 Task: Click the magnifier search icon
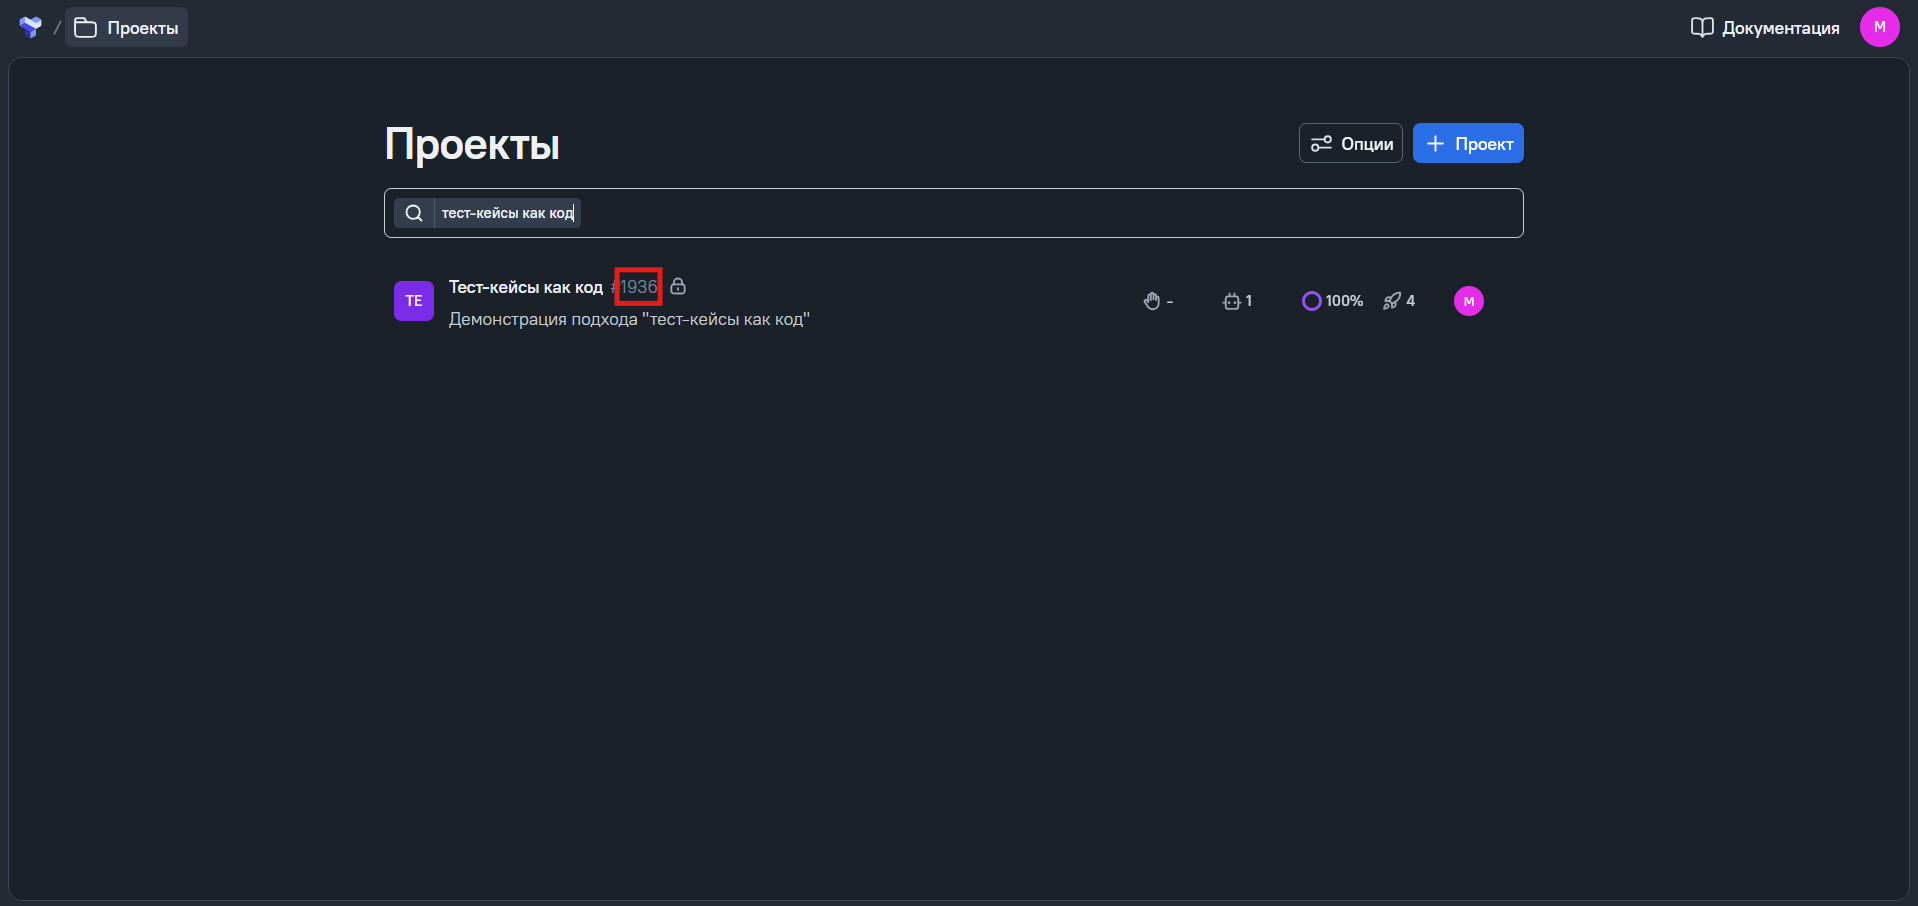pos(414,213)
